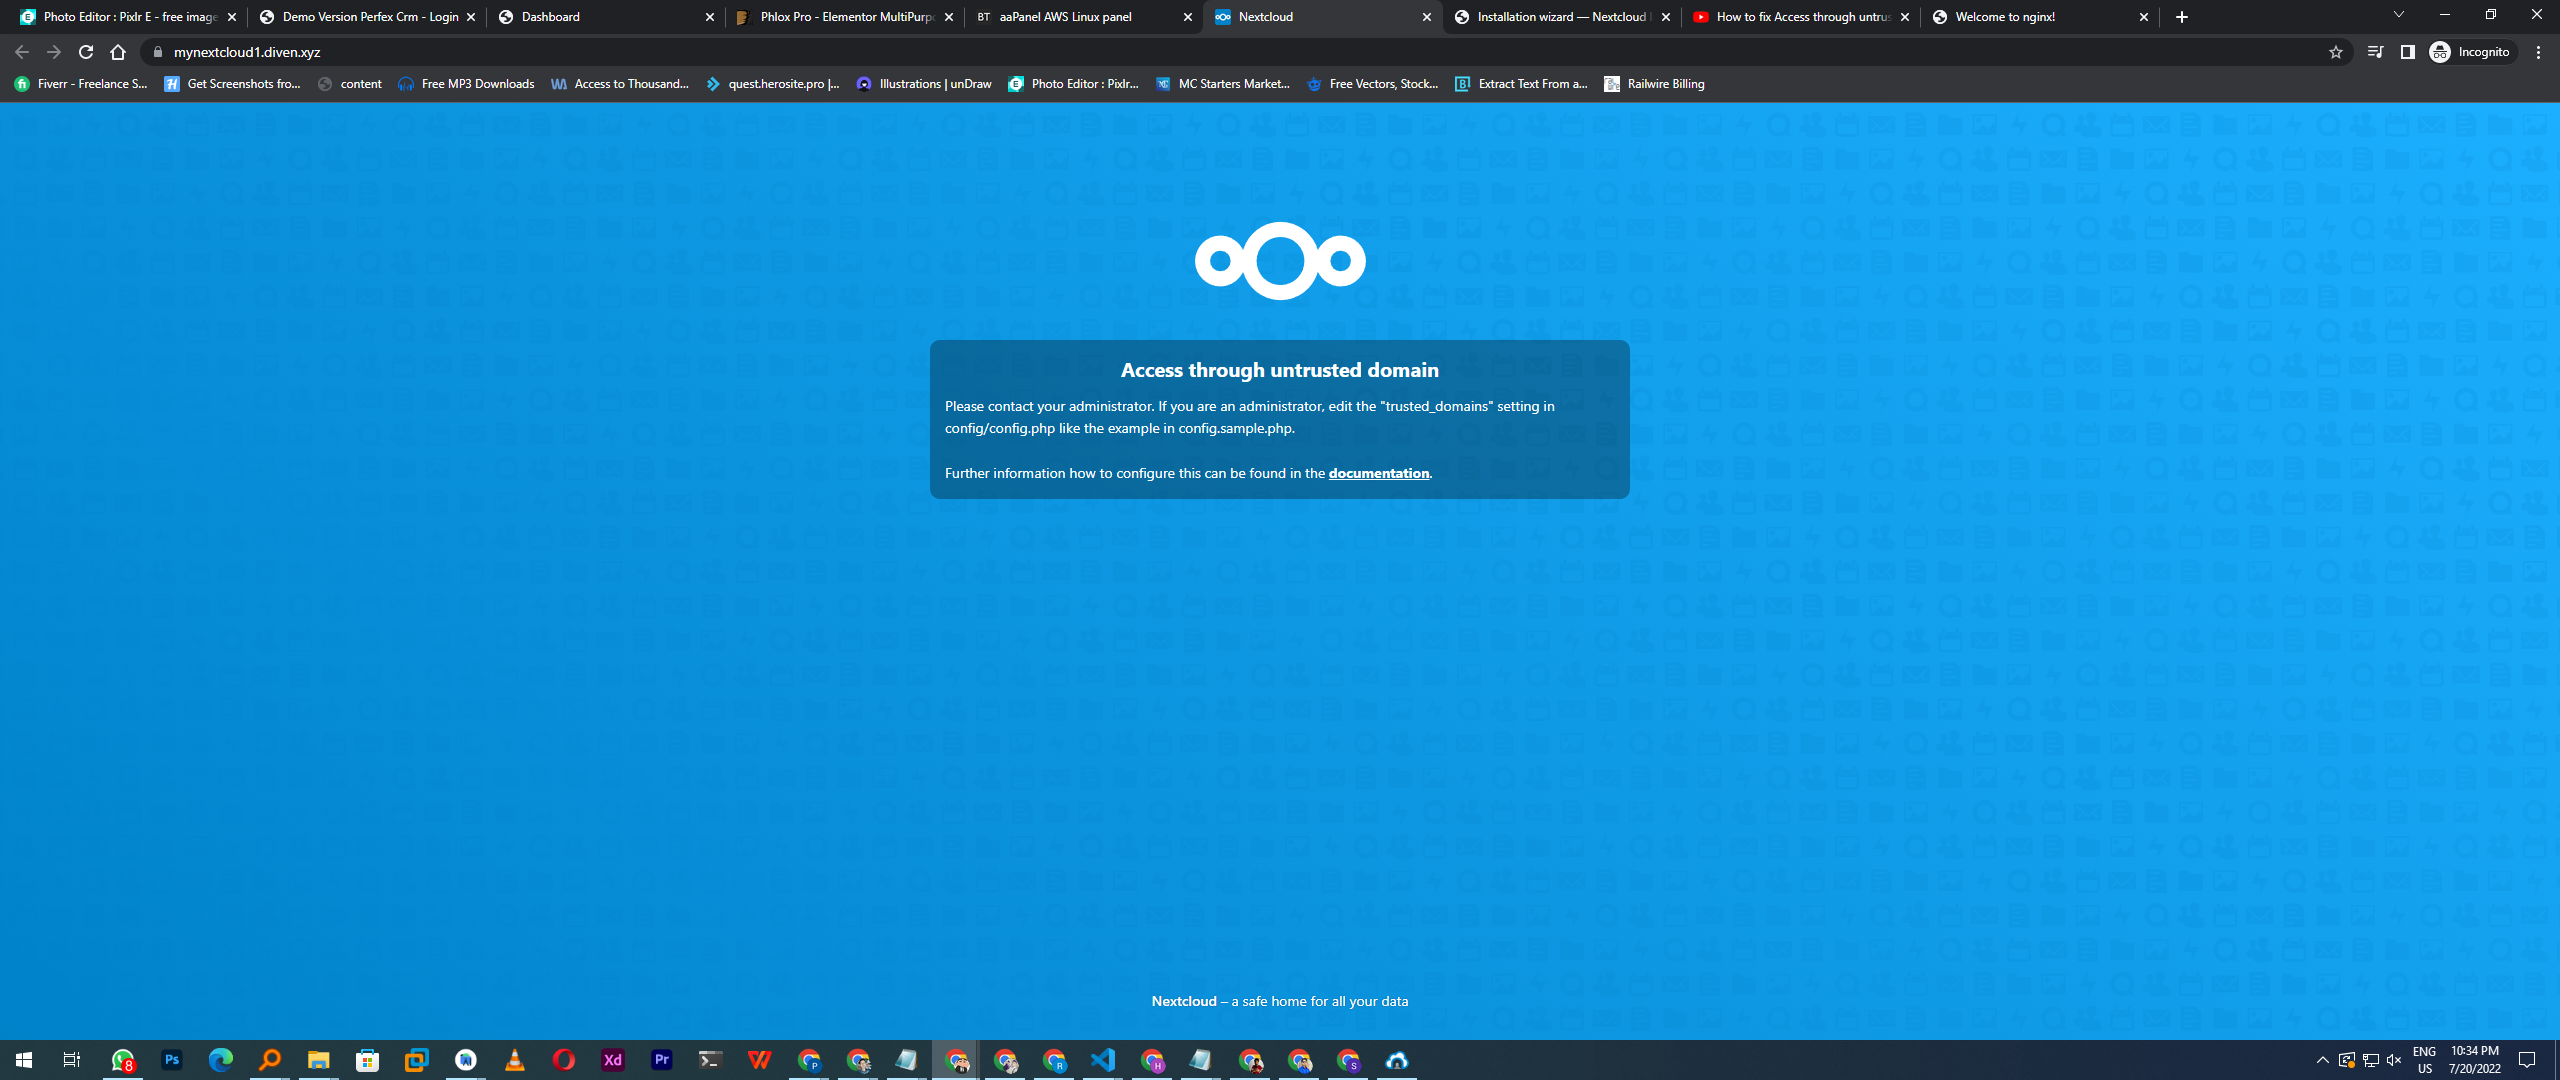This screenshot has height=1080, width=2560.
Task: Switch to aaPanel AWS Linux panel tab
Action: pyautogui.click(x=1065, y=17)
